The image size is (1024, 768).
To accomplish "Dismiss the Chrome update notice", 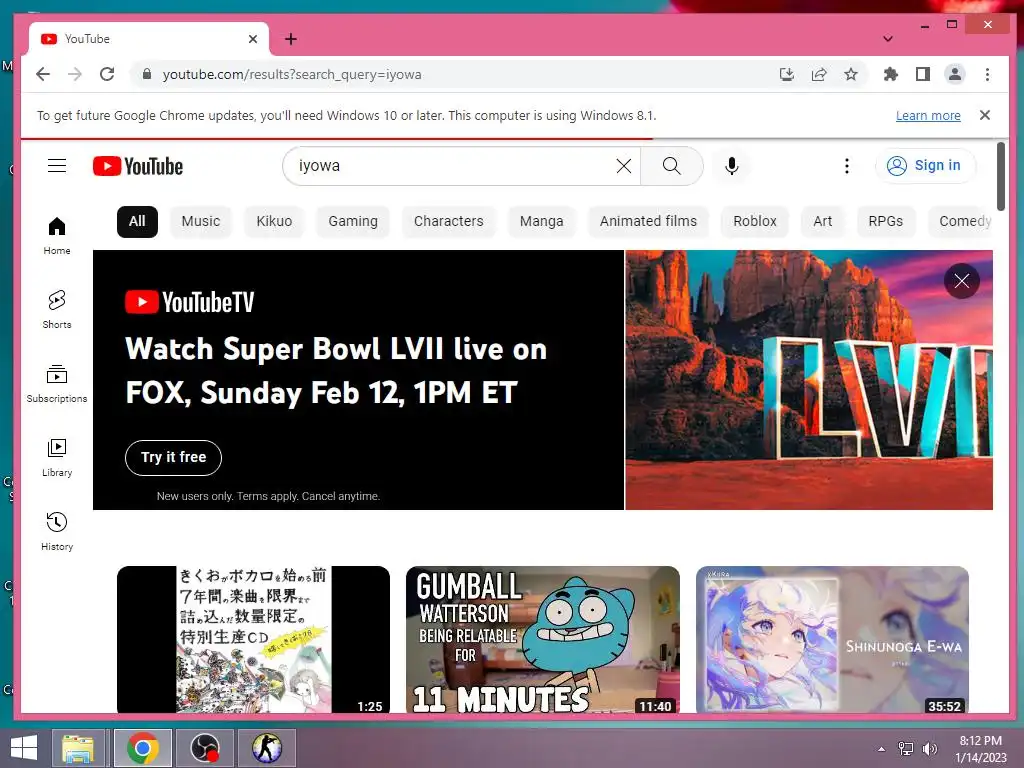I will [985, 115].
